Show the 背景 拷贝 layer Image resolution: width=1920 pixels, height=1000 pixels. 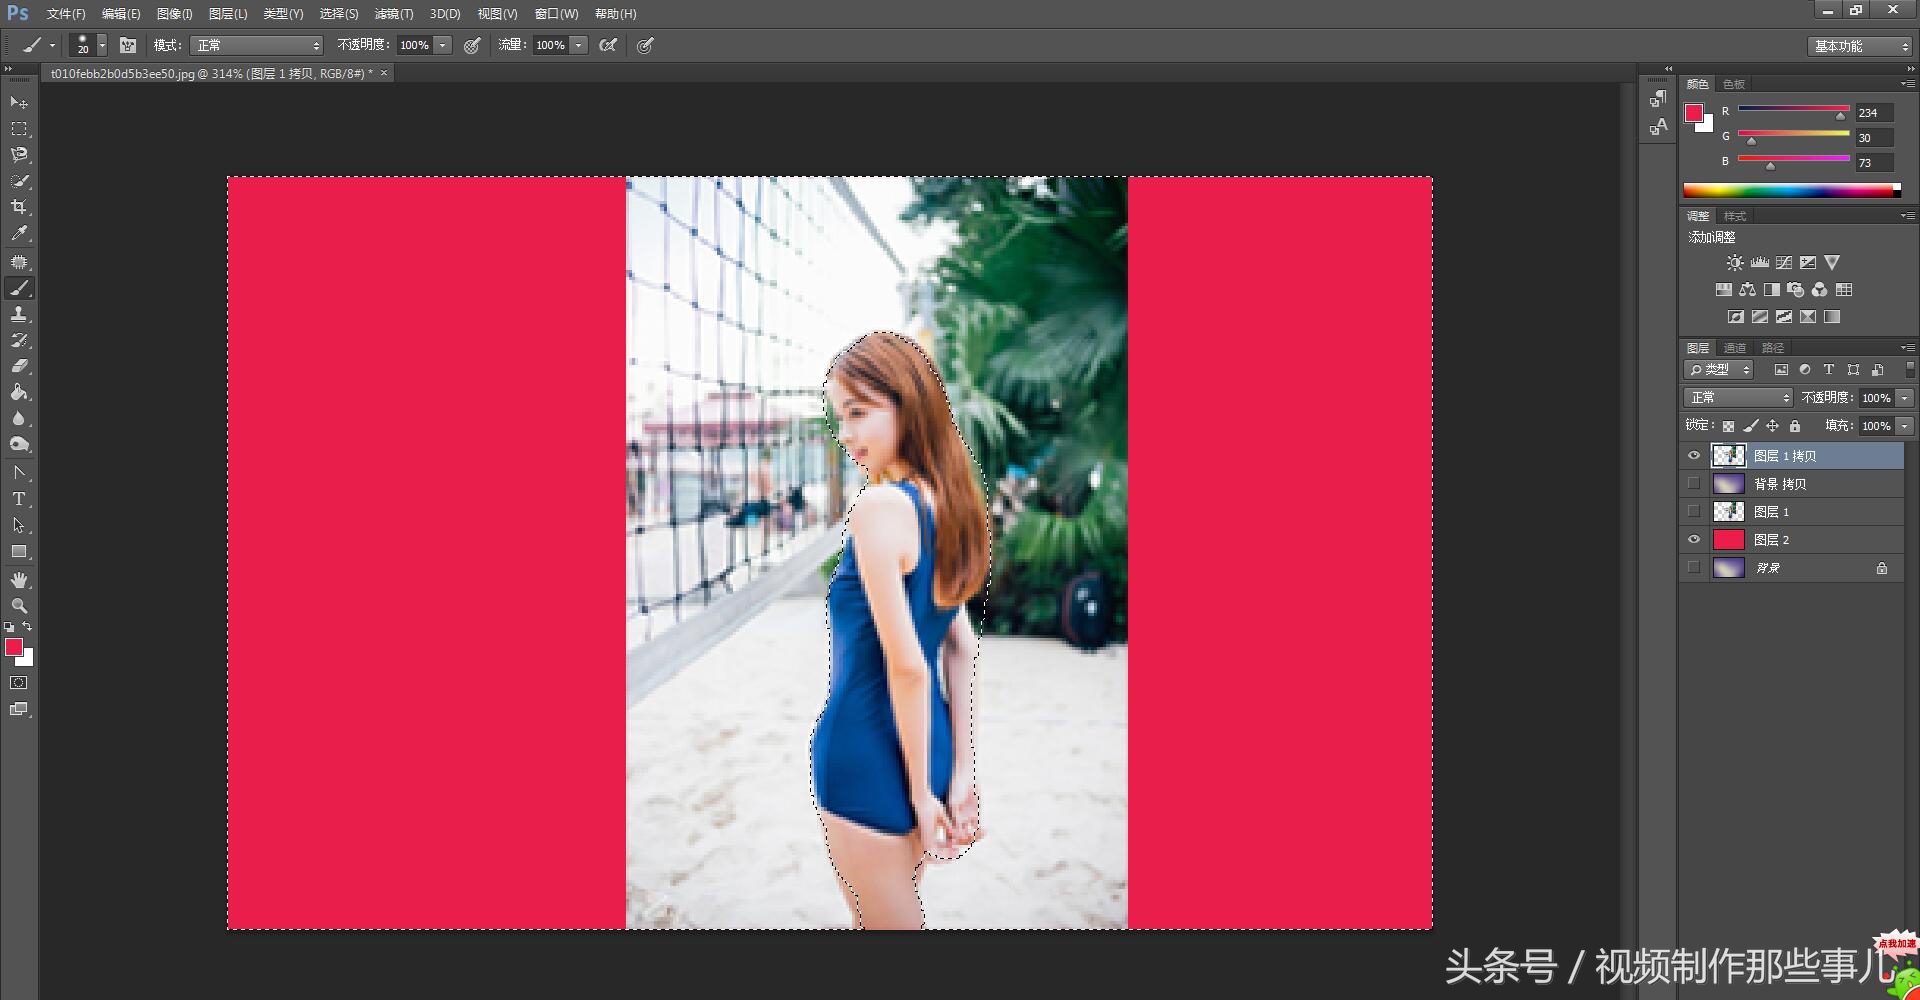coord(1694,484)
